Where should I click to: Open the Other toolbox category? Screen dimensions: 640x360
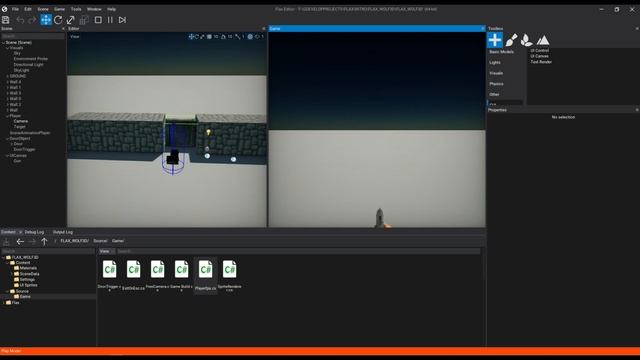point(494,94)
